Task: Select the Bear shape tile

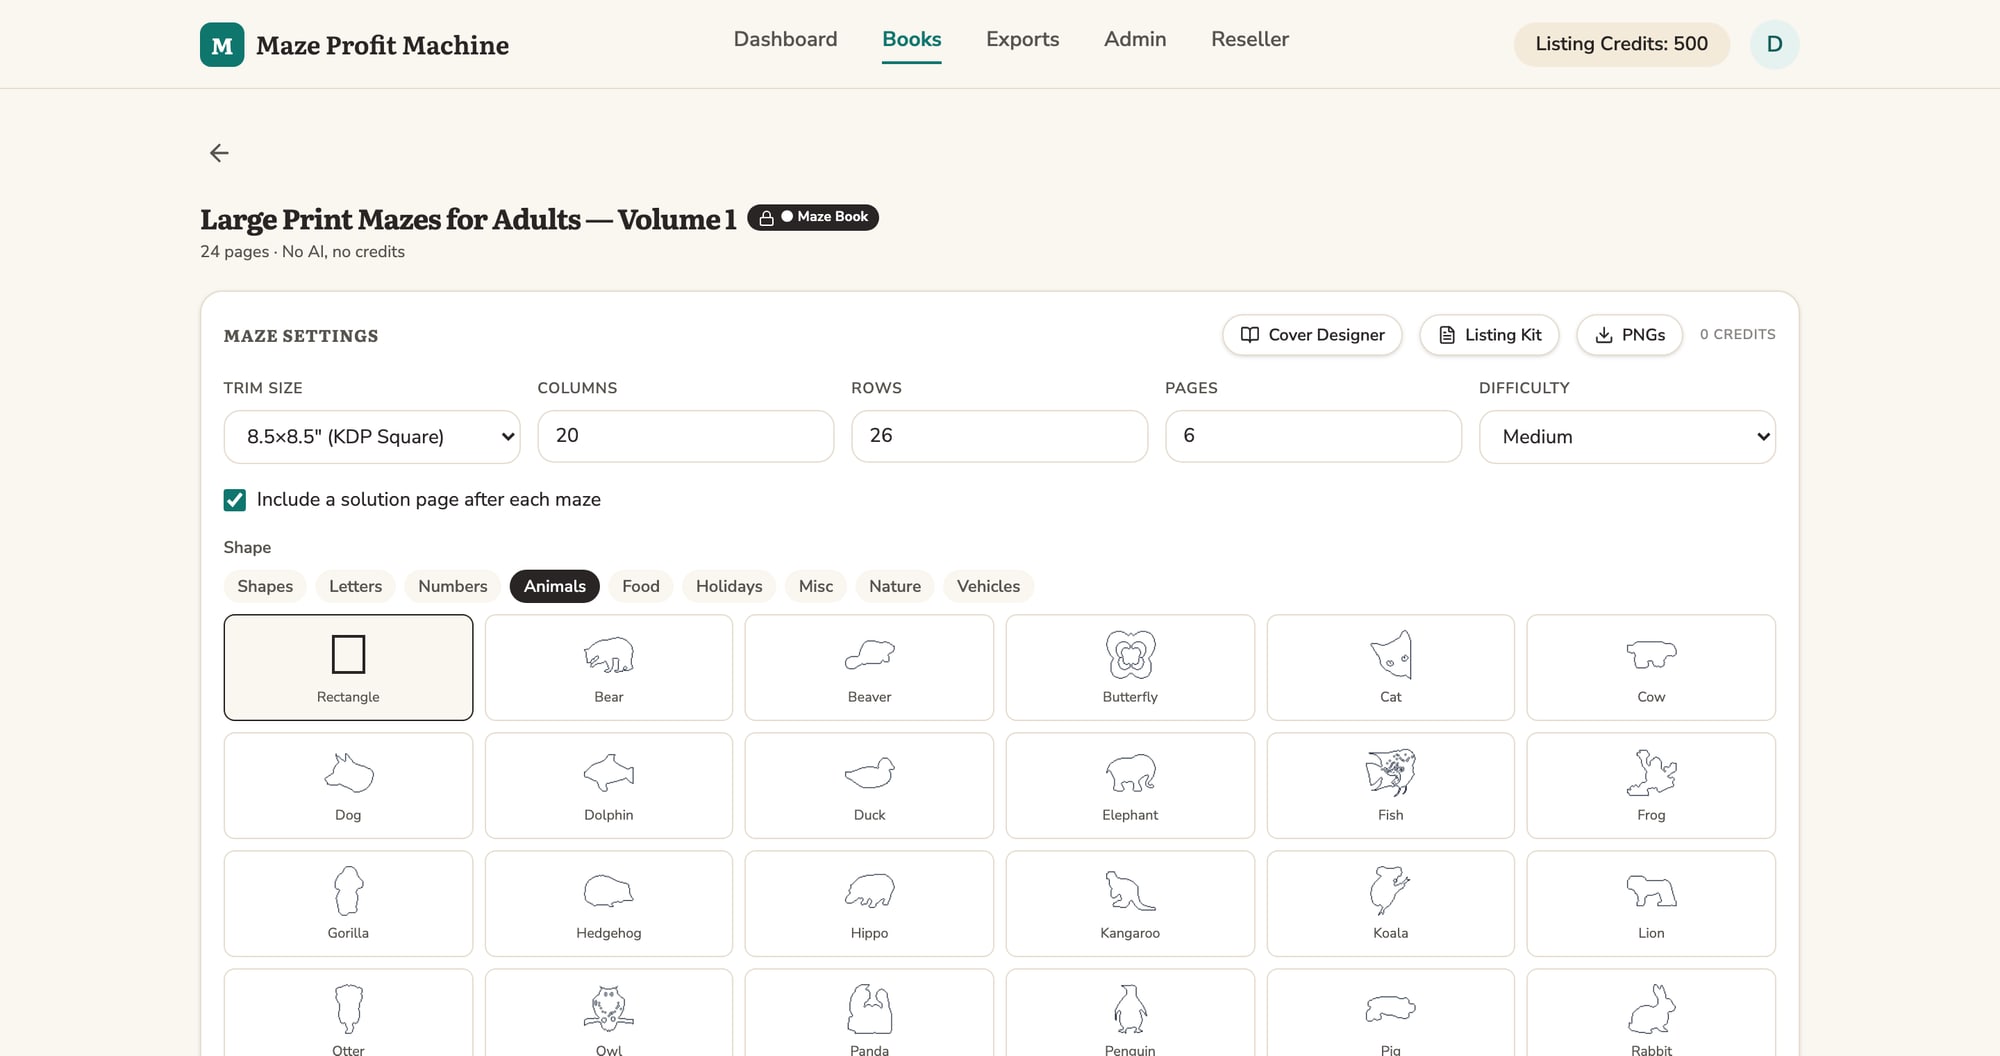Action: (x=609, y=667)
